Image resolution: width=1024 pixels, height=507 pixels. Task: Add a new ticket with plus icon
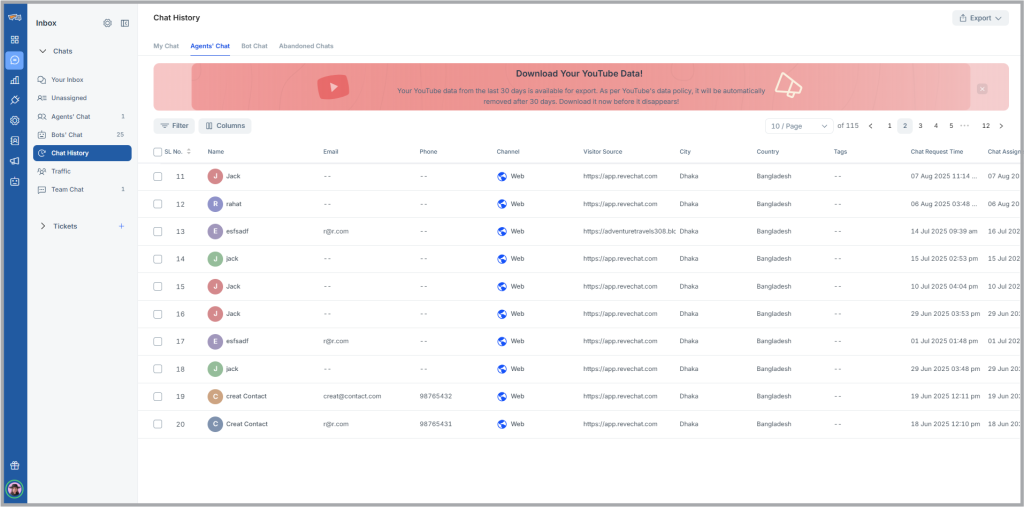coord(122,226)
